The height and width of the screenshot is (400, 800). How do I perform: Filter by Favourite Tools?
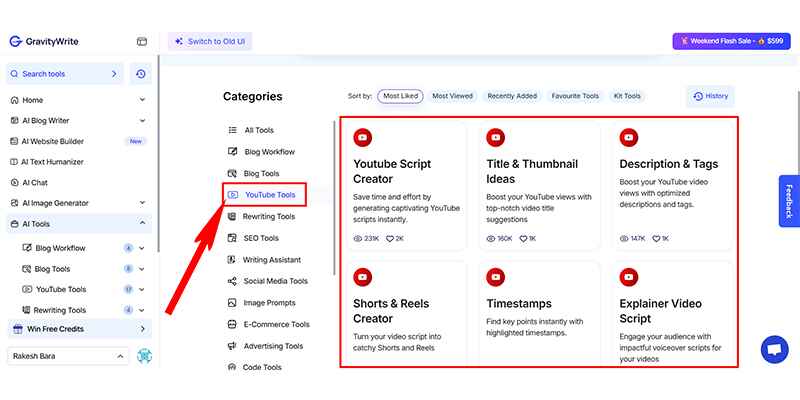575,96
